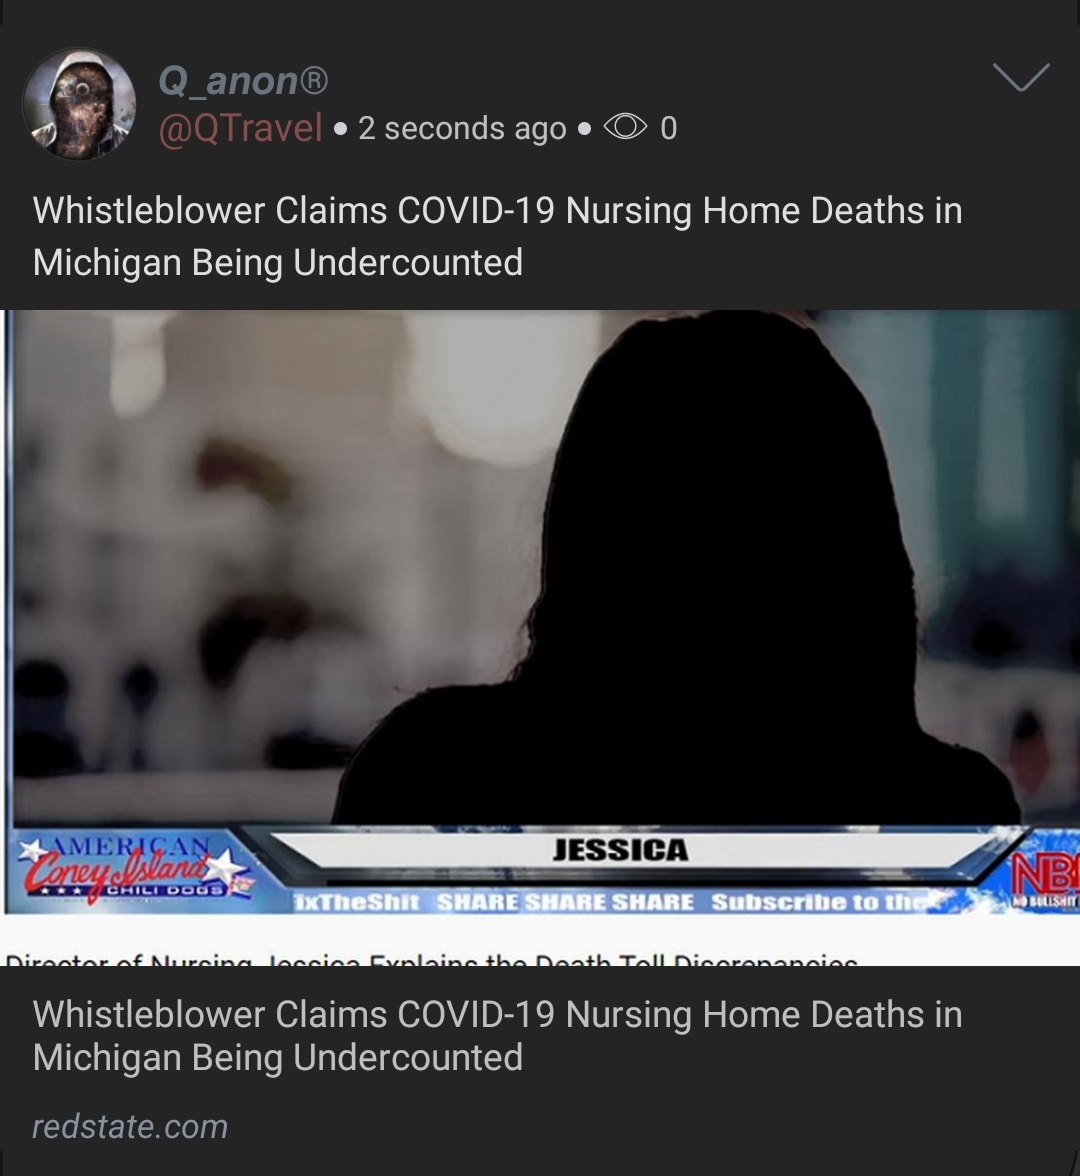Click the registered trademark symbol by Q_anon
This screenshot has width=1080, height=1176.
(314, 80)
